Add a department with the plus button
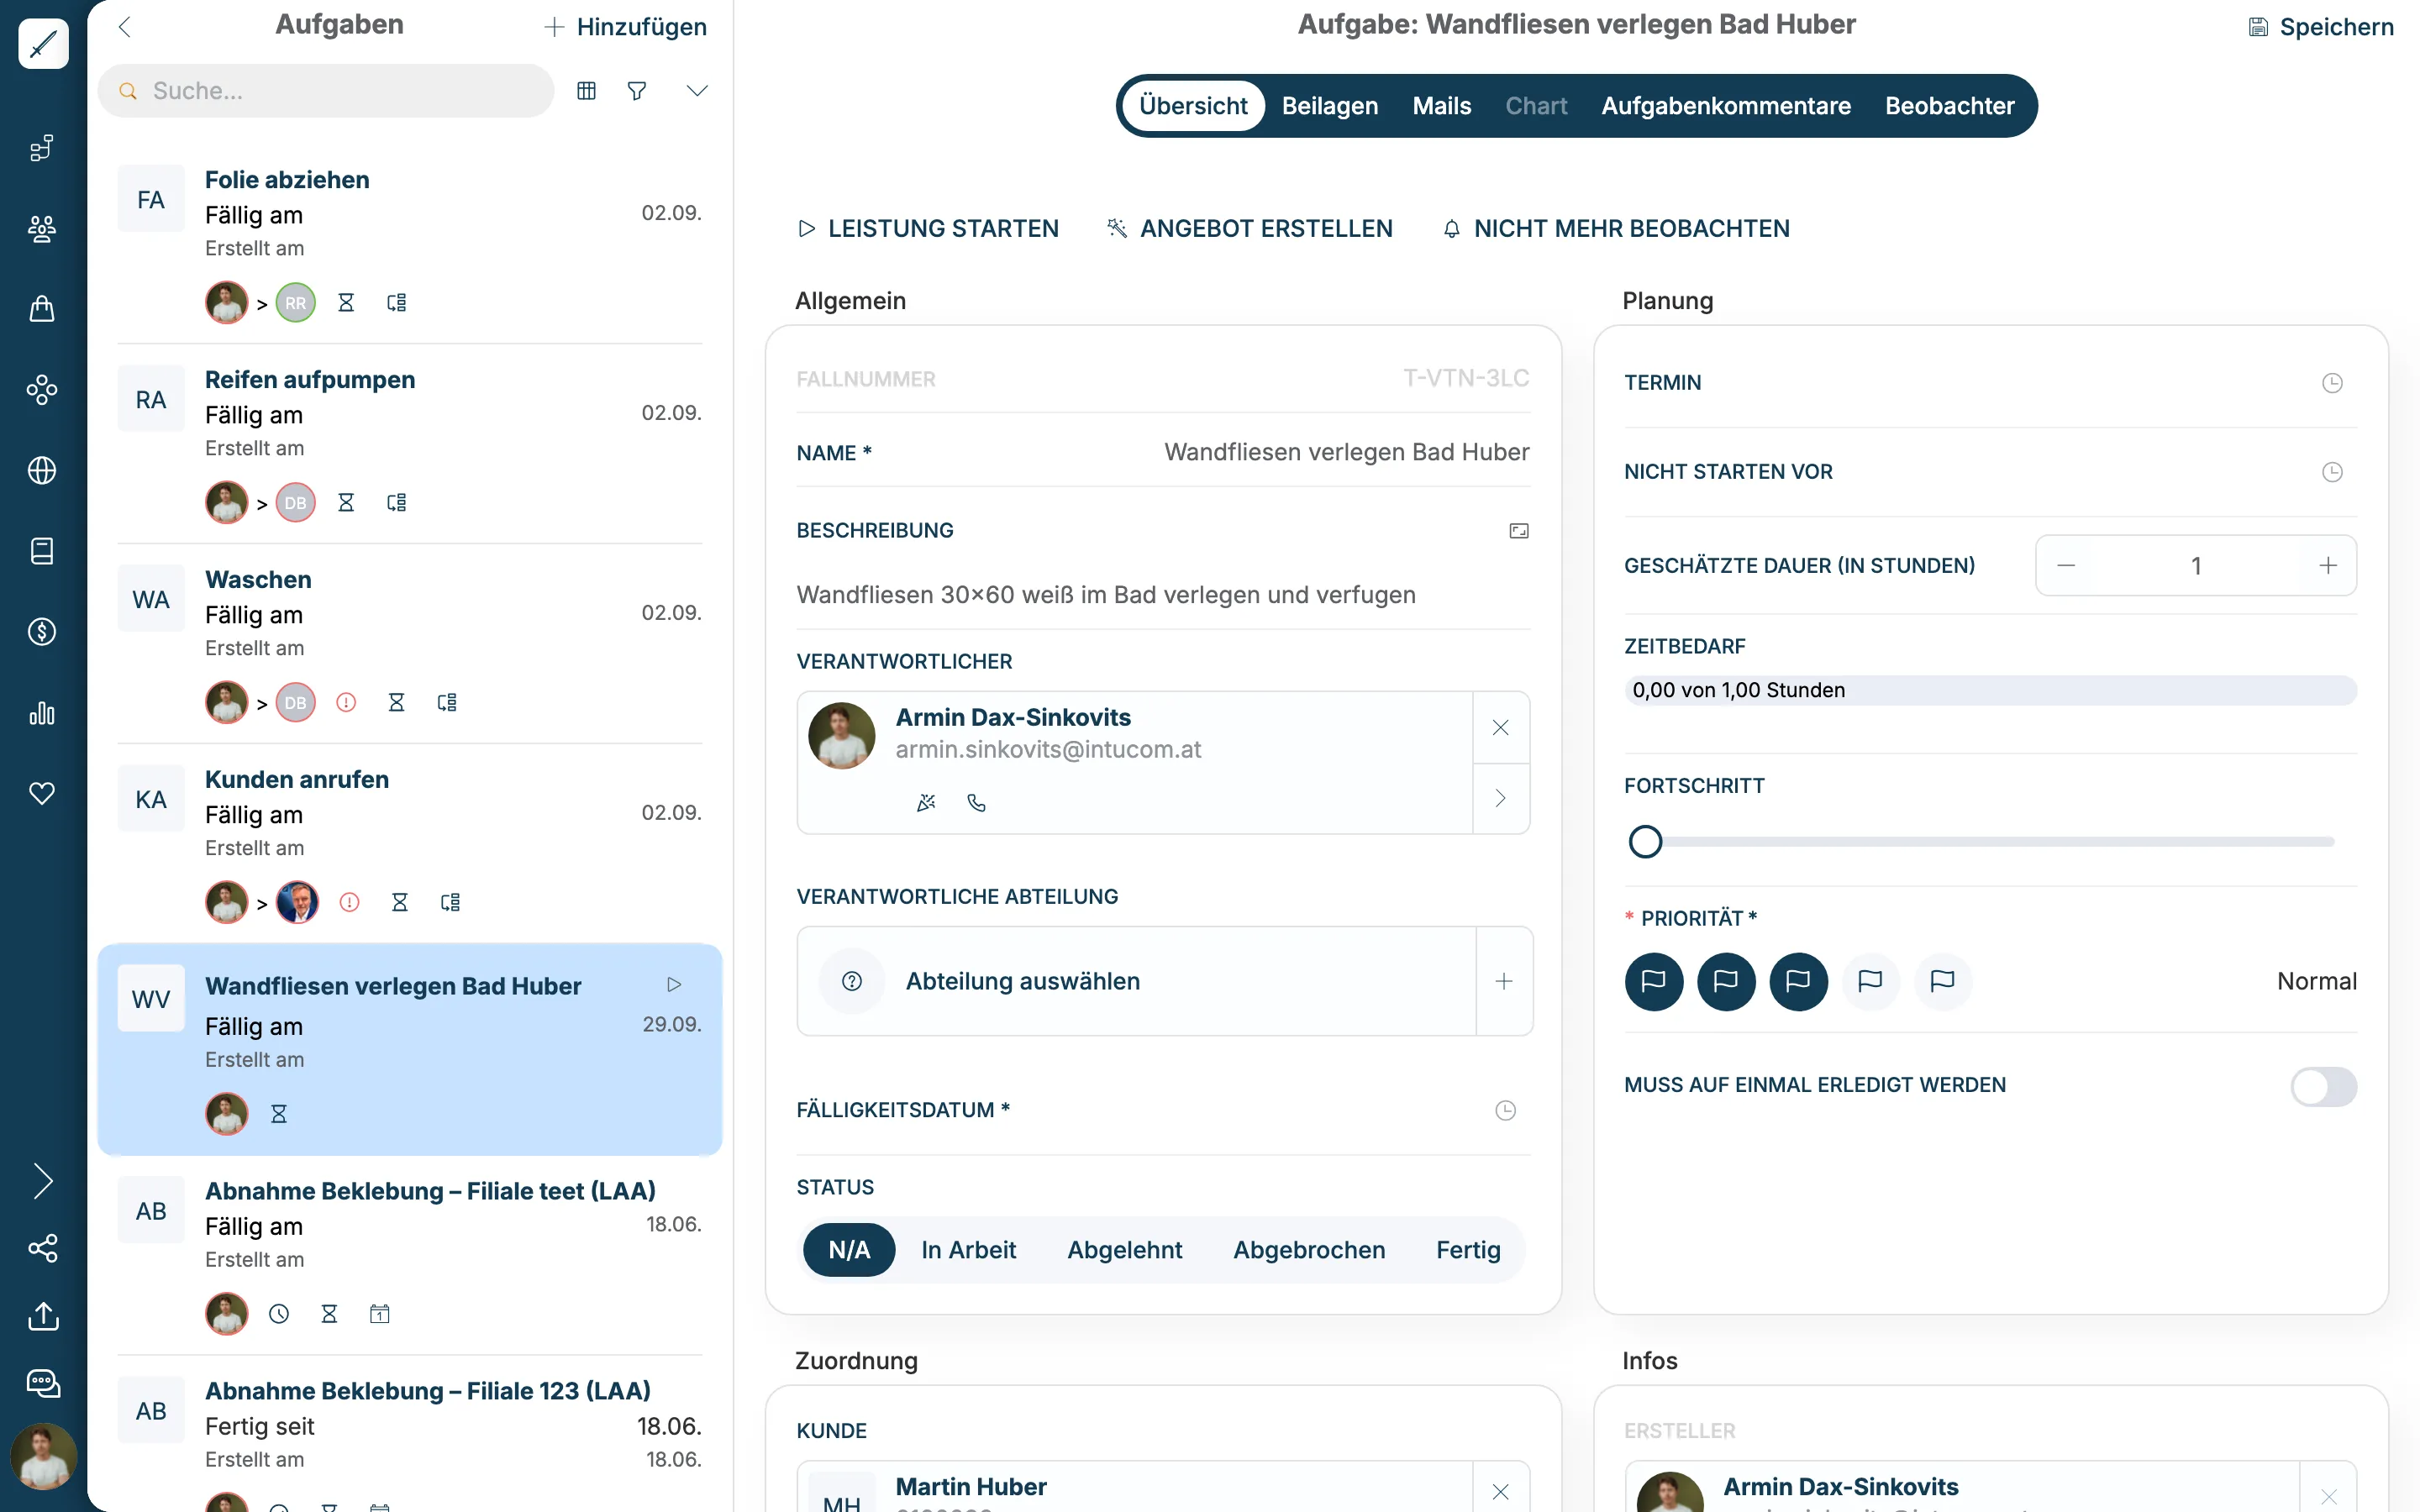Image resolution: width=2420 pixels, height=1512 pixels. tap(1504, 981)
